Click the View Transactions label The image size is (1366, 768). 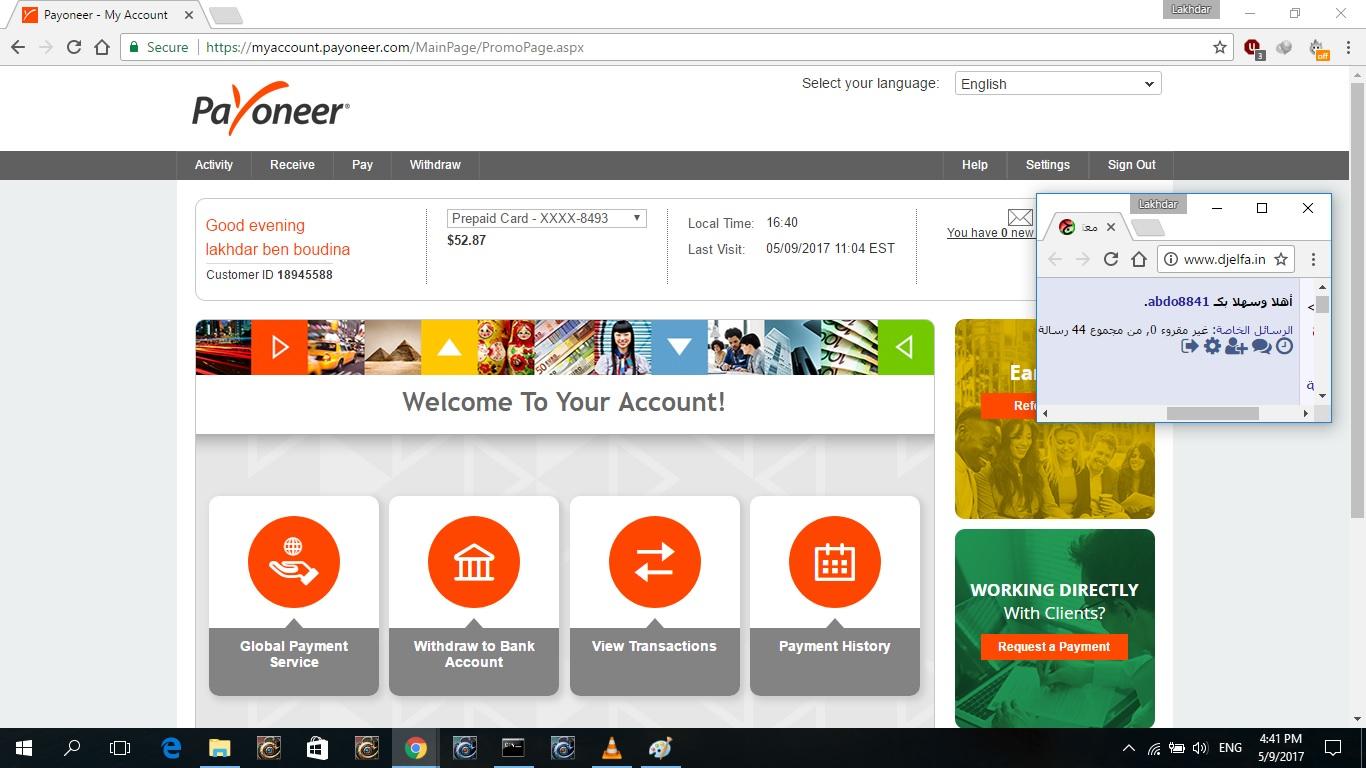[654, 646]
